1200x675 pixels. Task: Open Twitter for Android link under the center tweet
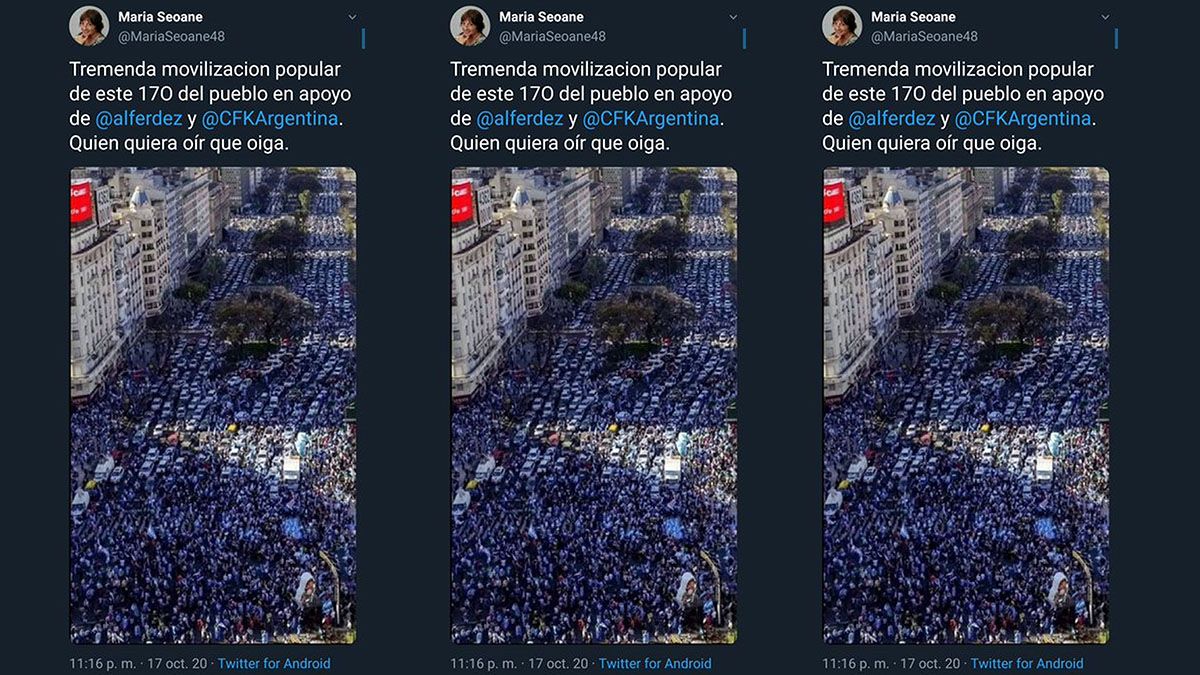(656, 663)
